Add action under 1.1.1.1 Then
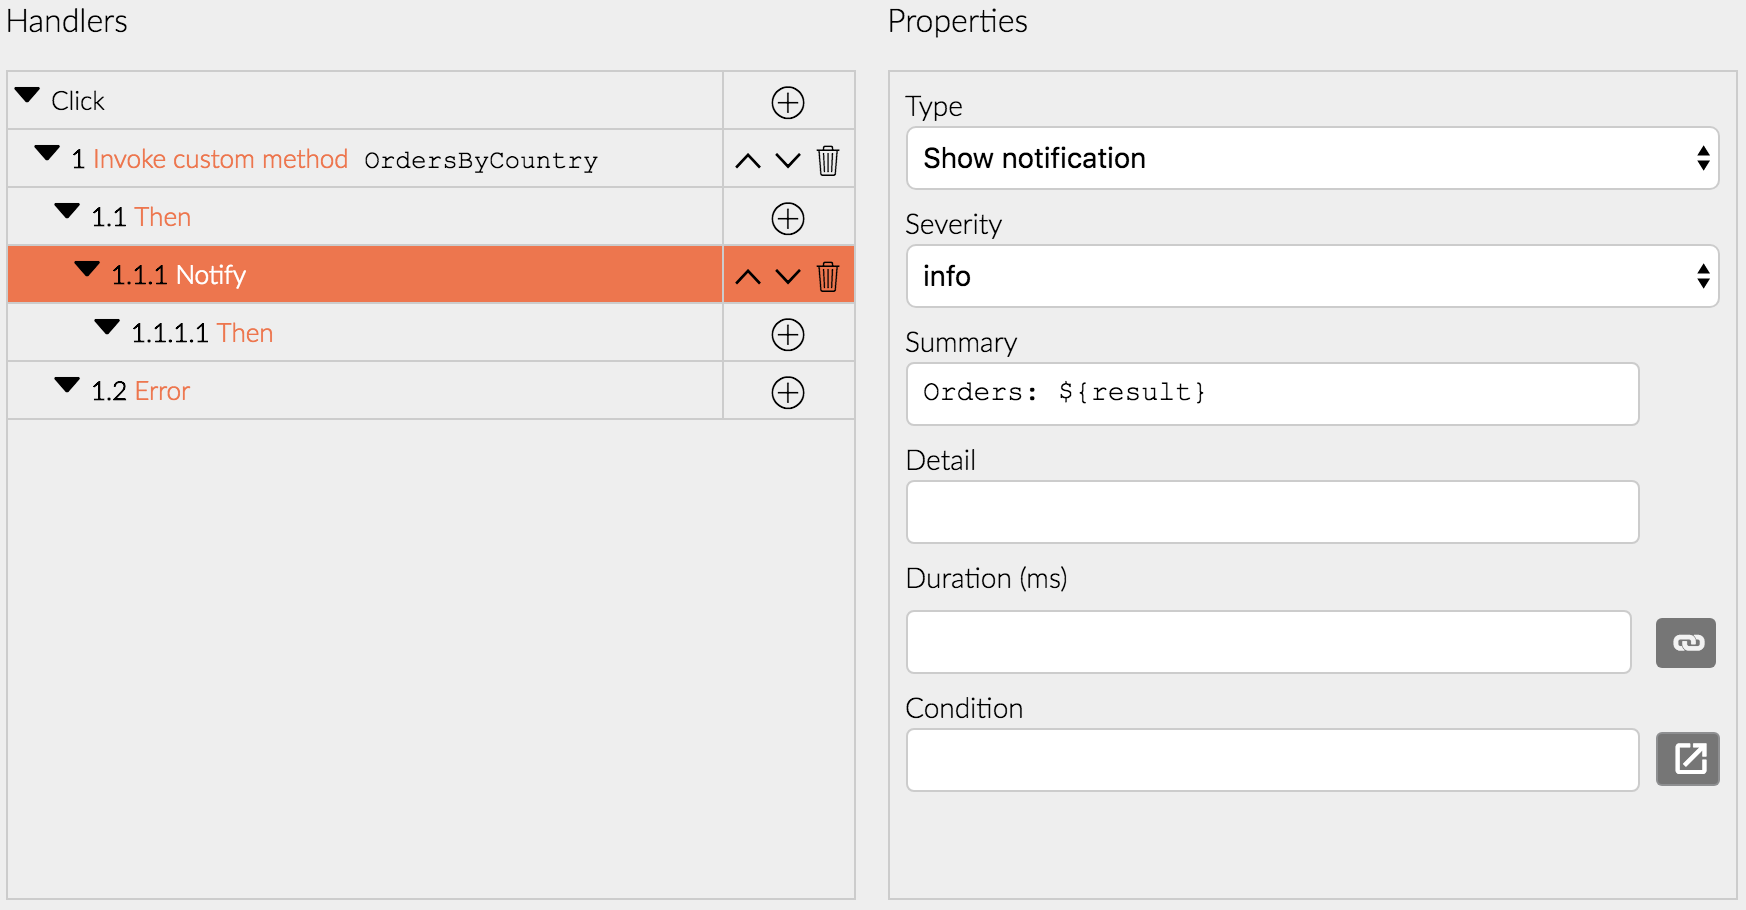The width and height of the screenshot is (1746, 910). 788,334
